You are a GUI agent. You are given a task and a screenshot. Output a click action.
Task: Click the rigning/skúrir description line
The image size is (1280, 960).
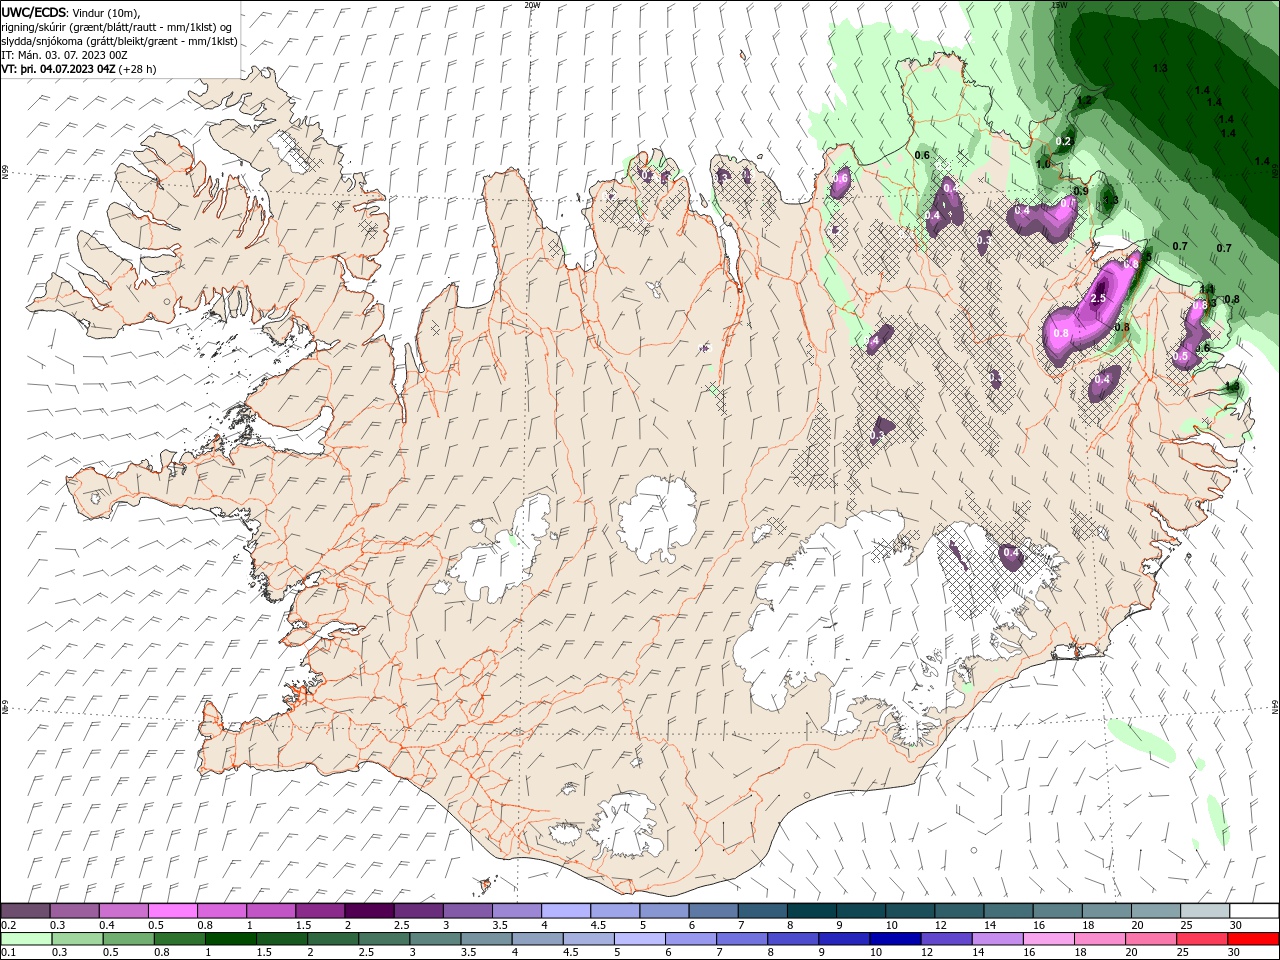click(117, 27)
